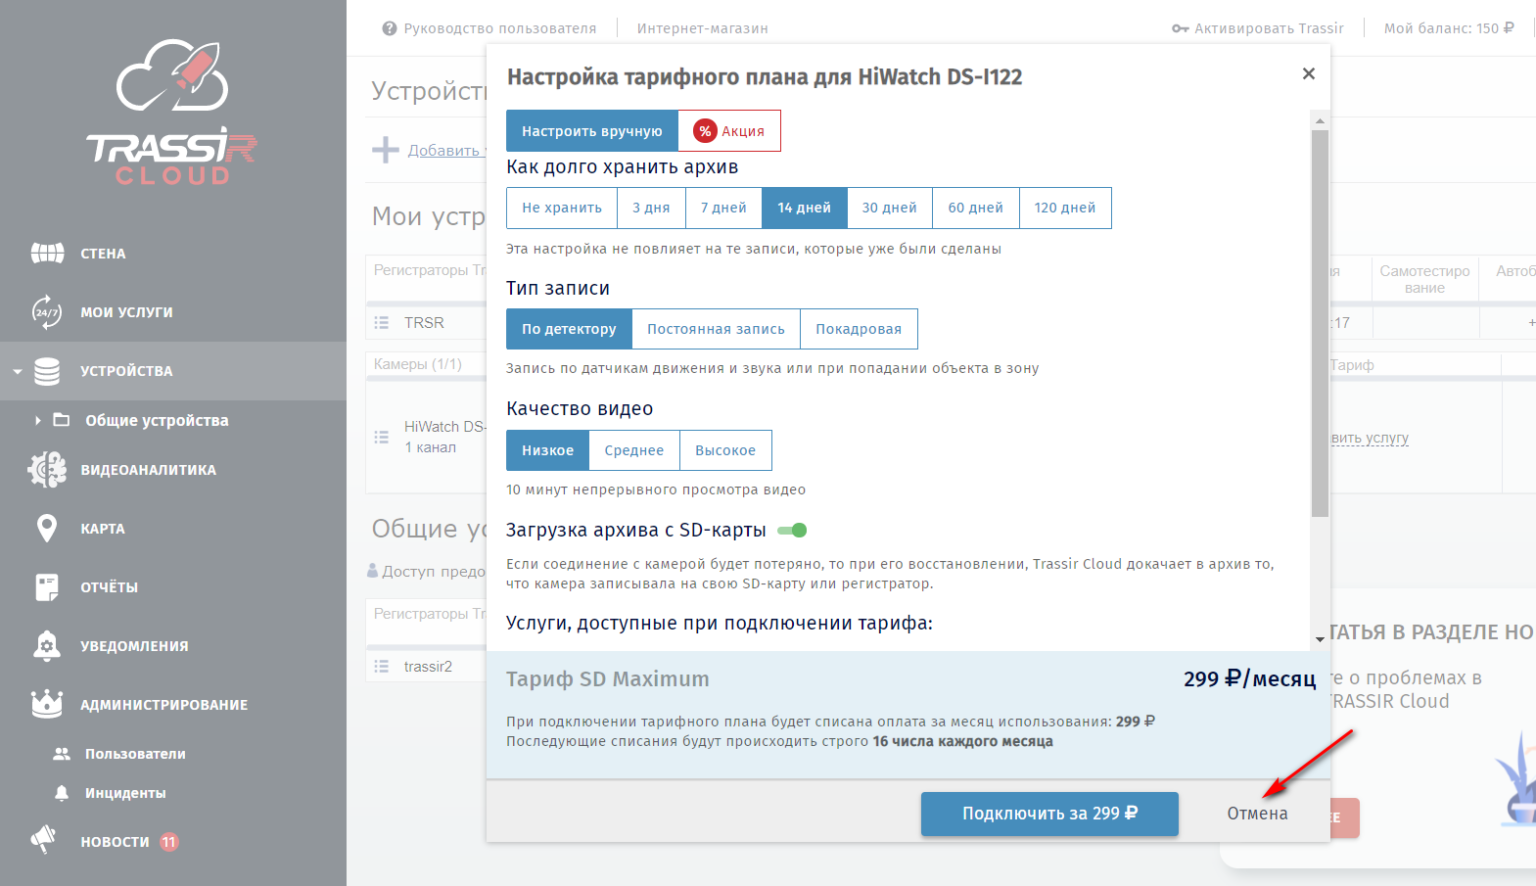Click the help question mark icon

pos(390,28)
